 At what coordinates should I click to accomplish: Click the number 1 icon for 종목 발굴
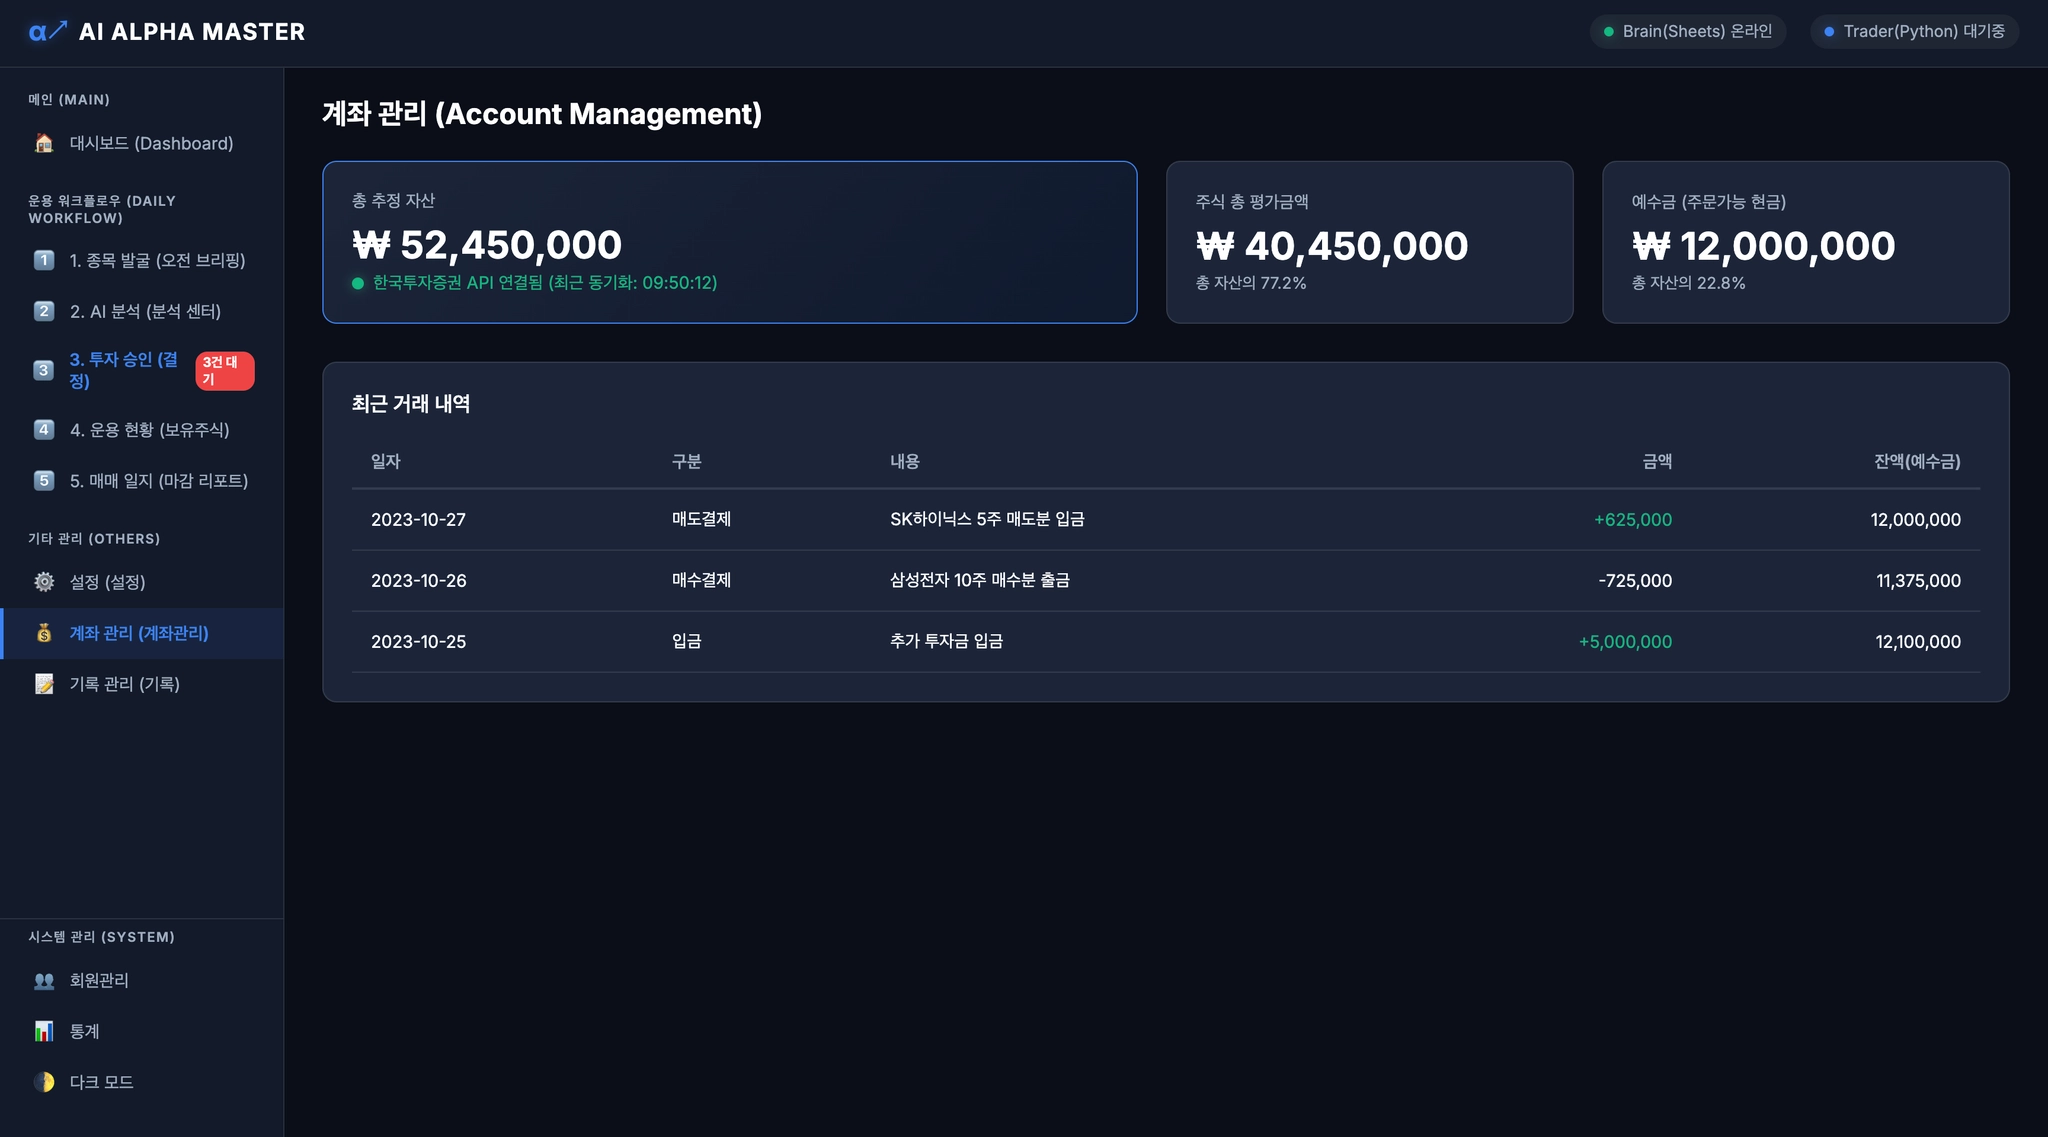(44, 260)
